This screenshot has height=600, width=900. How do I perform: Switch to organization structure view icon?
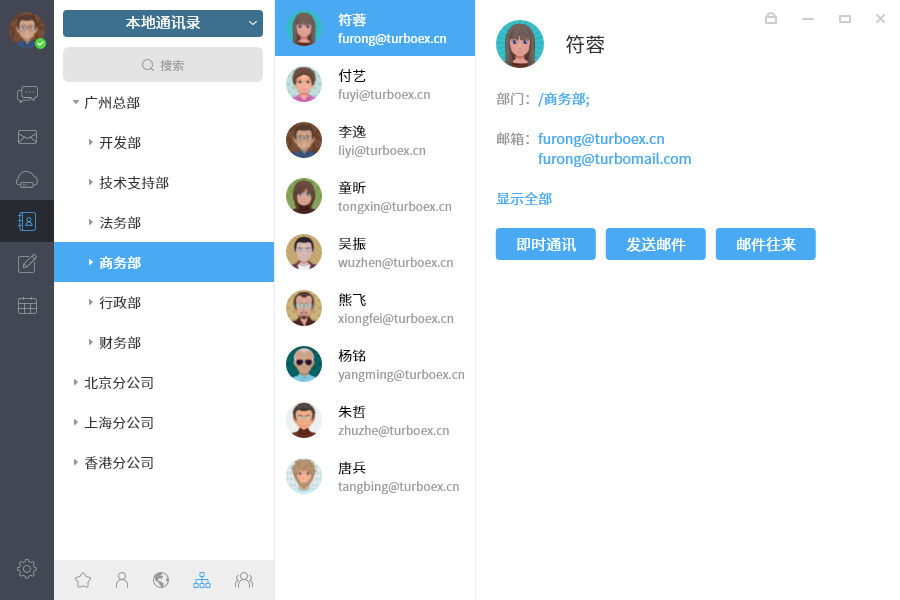coord(202,580)
